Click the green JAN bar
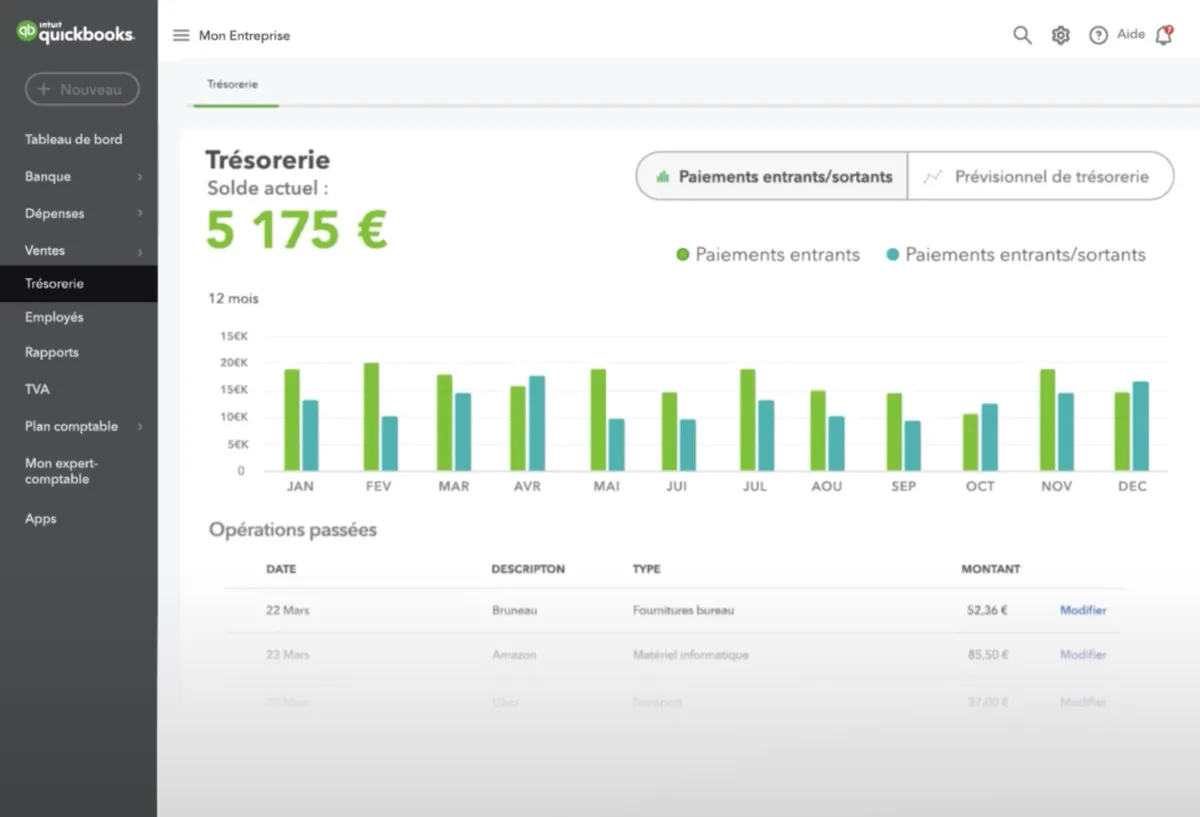Screen dimensions: 1200x817 tap(292, 420)
